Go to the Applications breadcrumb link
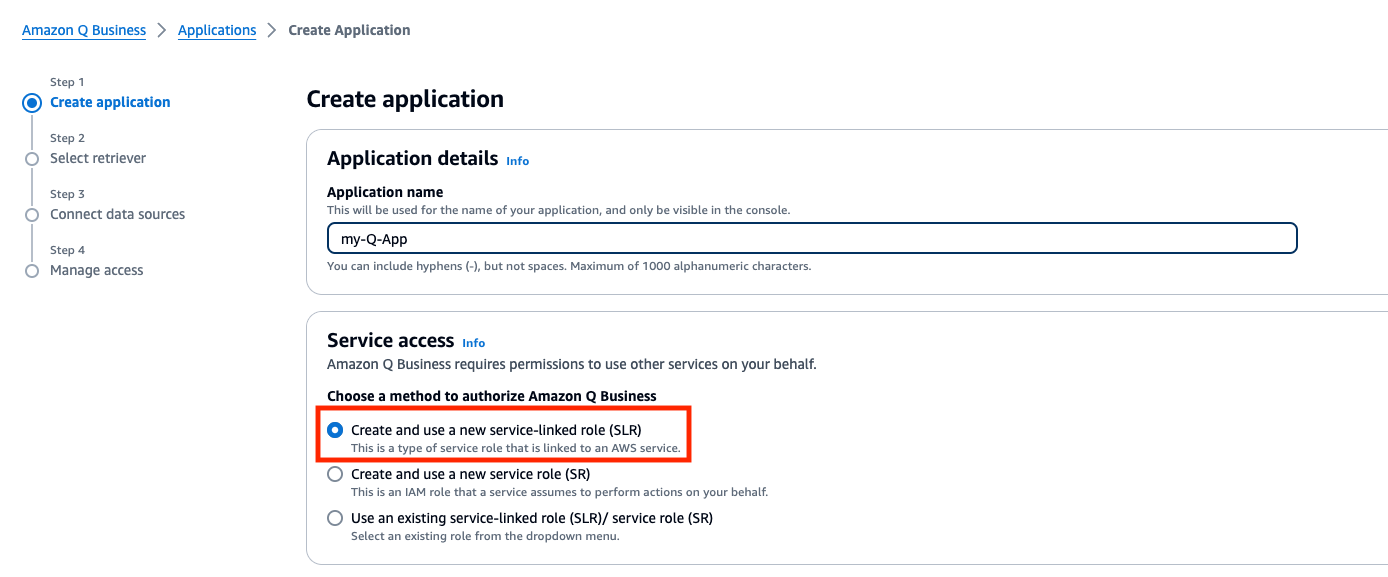This screenshot has height=577, width=1388. (217, 30)
